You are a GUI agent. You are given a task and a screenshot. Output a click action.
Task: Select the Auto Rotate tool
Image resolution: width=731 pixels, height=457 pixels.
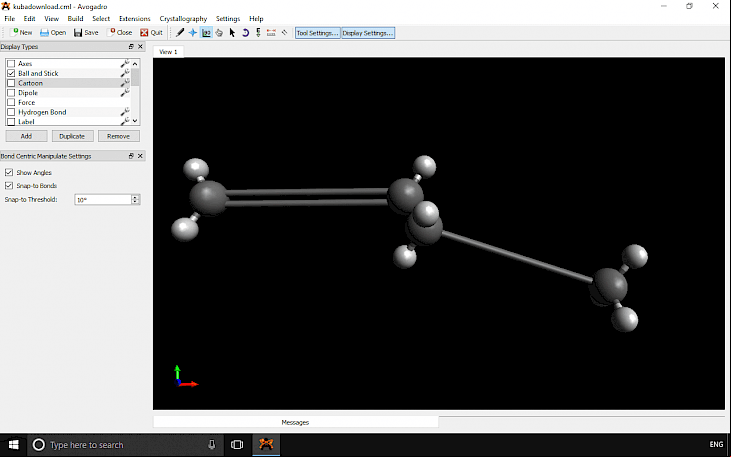tap(245, 33)
